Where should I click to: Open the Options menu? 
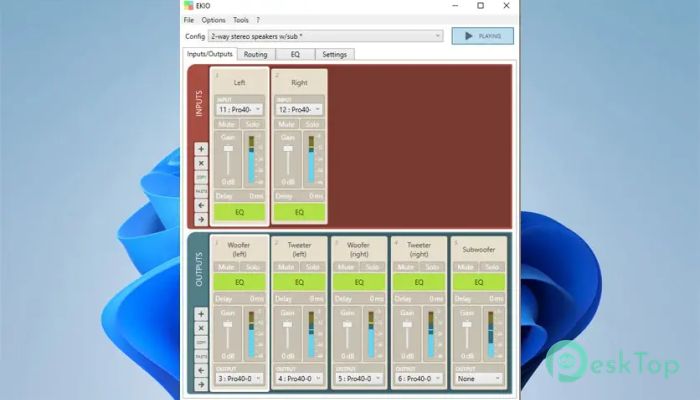[x=213, y=20]
